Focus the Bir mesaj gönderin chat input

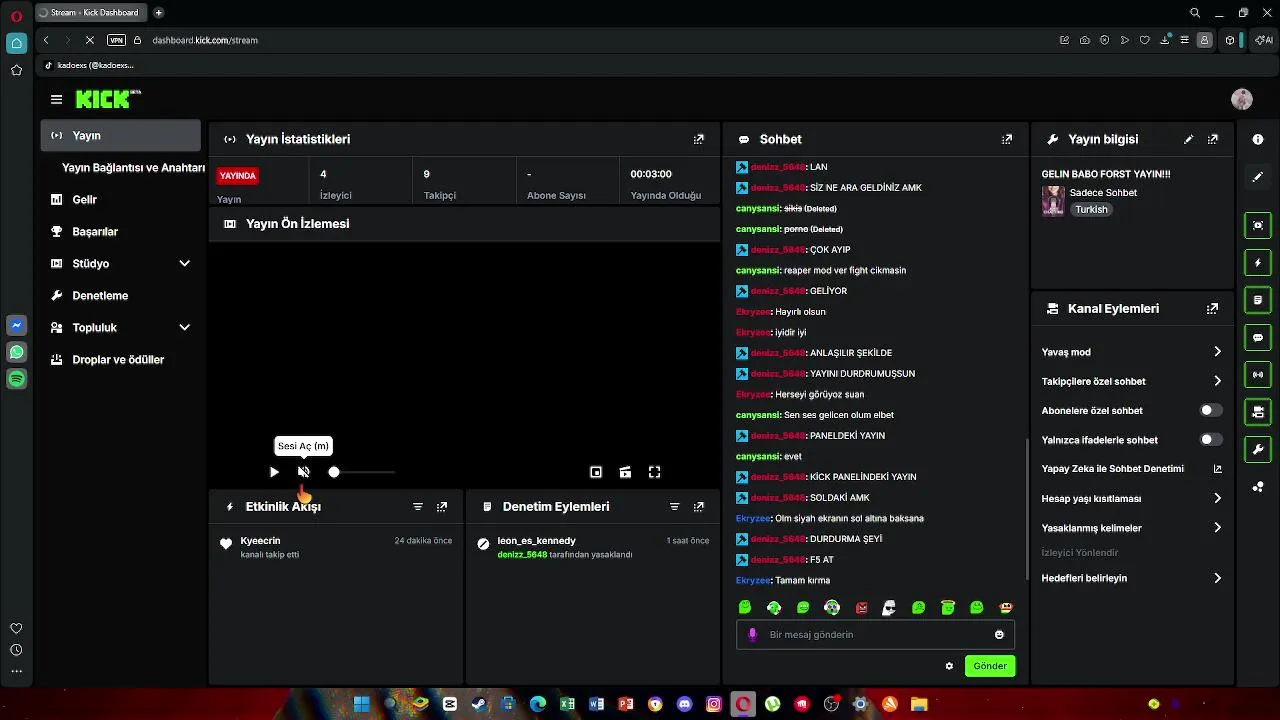click(875, 635)
